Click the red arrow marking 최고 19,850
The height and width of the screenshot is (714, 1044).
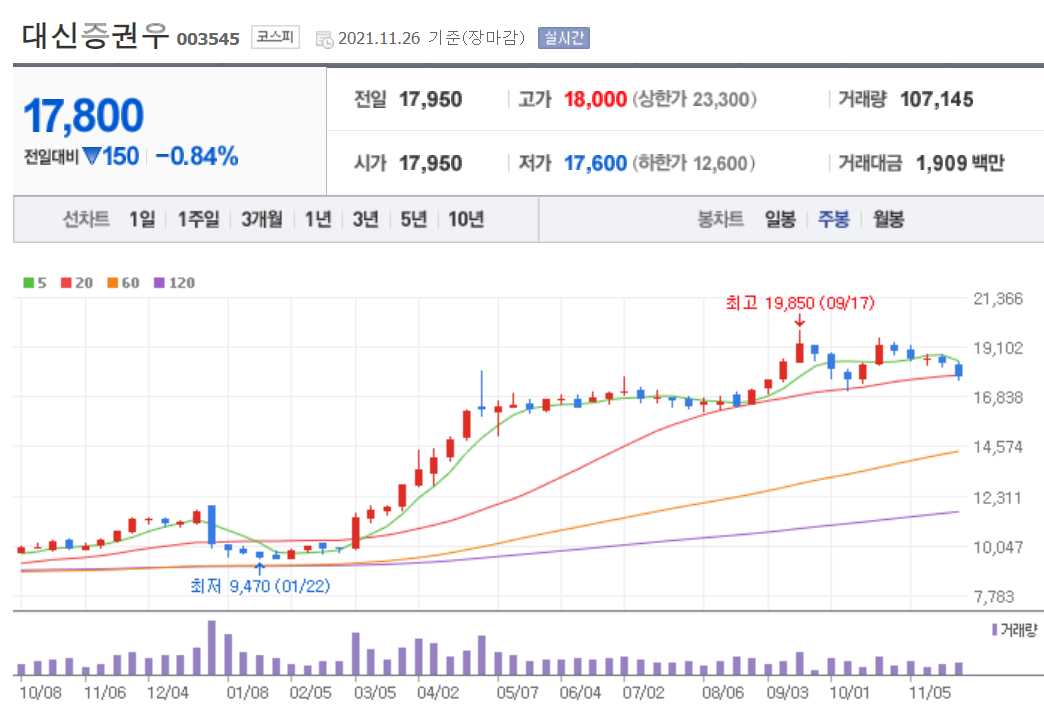[x=799, y=322]
